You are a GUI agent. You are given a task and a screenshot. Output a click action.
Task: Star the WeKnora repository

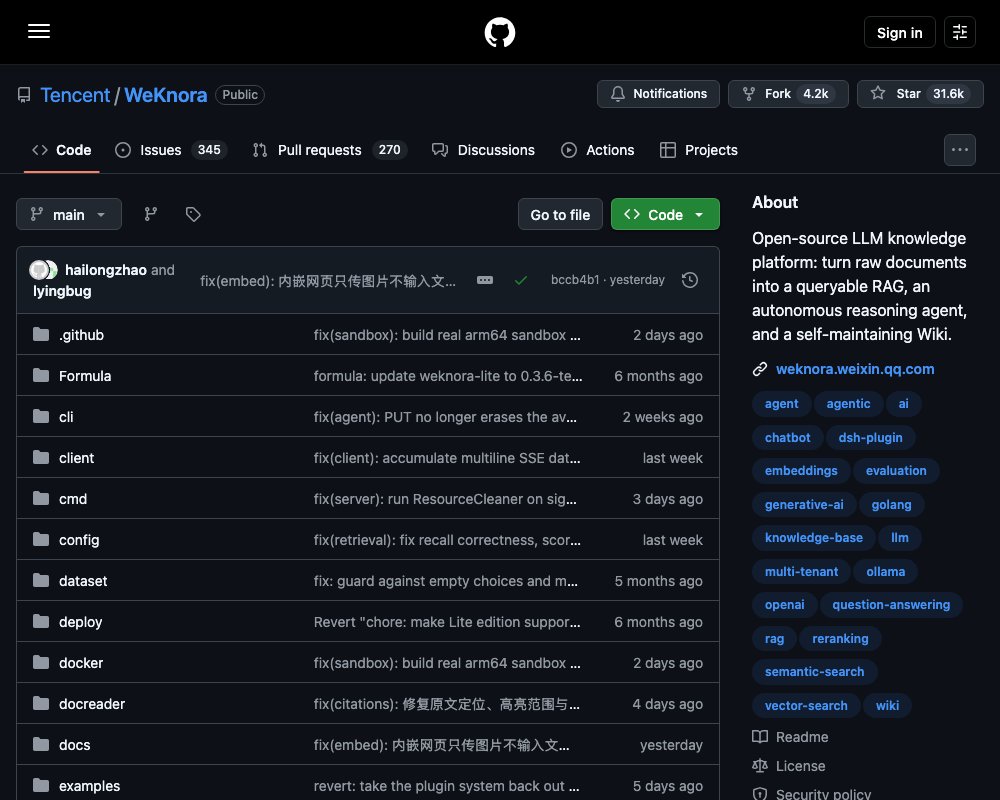click(920, 94)
